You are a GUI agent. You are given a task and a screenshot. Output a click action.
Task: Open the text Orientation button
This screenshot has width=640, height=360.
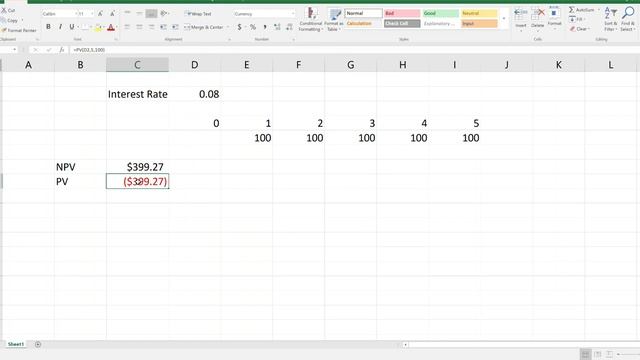164,13
